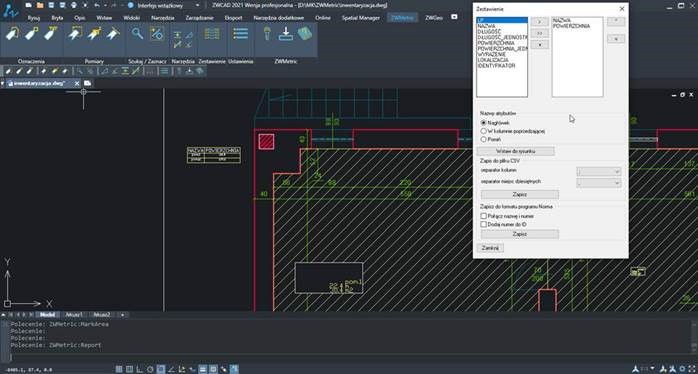Screen dimensions: 698x374
Task: Toggle the ortho mode icon in the status bar
Action: [140, 369]
